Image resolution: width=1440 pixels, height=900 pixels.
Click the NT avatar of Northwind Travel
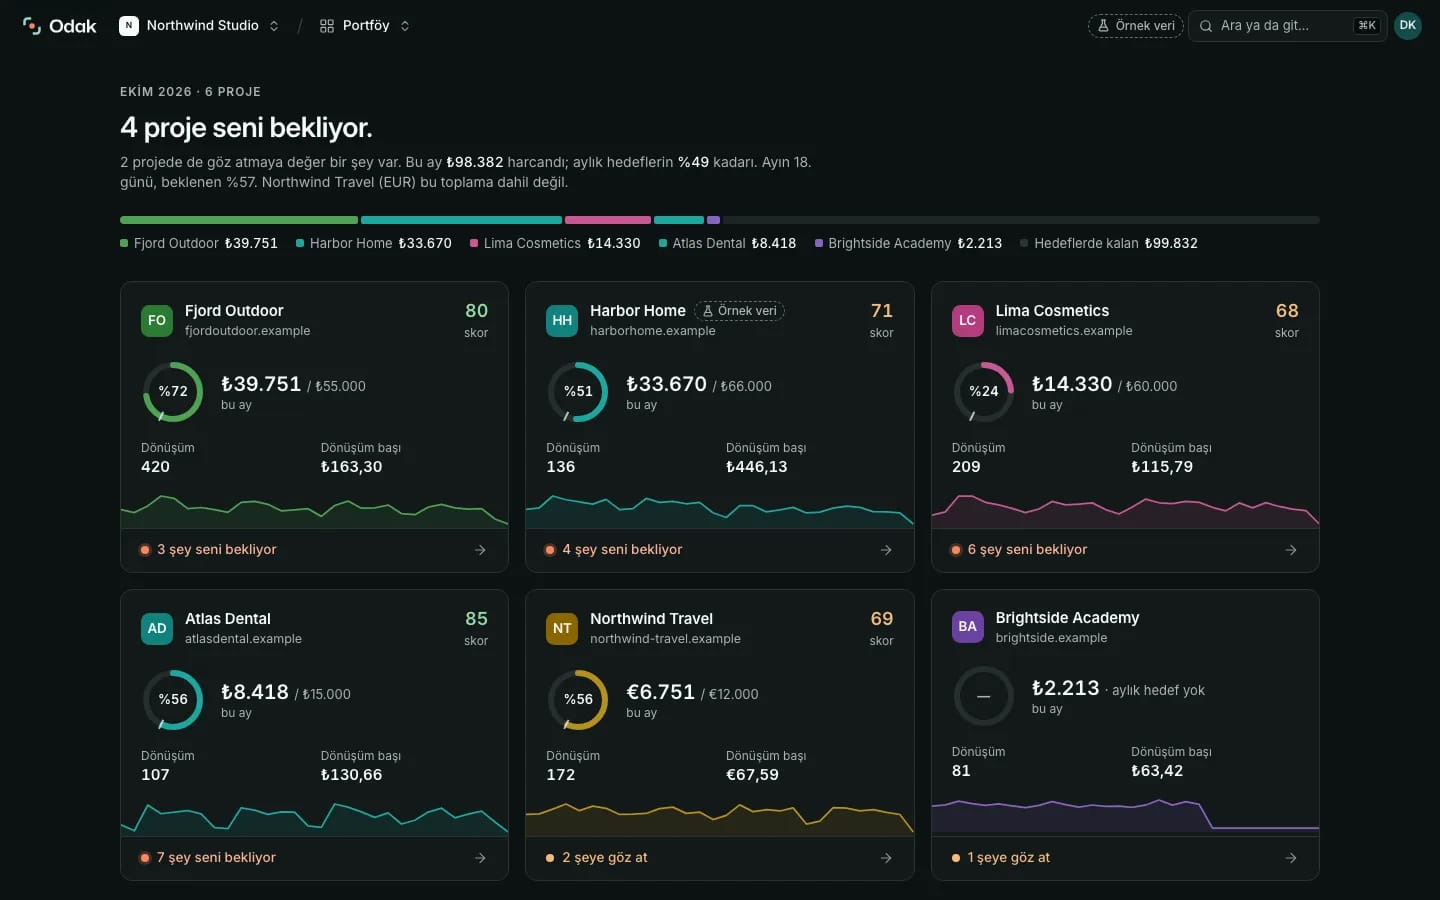562,628
